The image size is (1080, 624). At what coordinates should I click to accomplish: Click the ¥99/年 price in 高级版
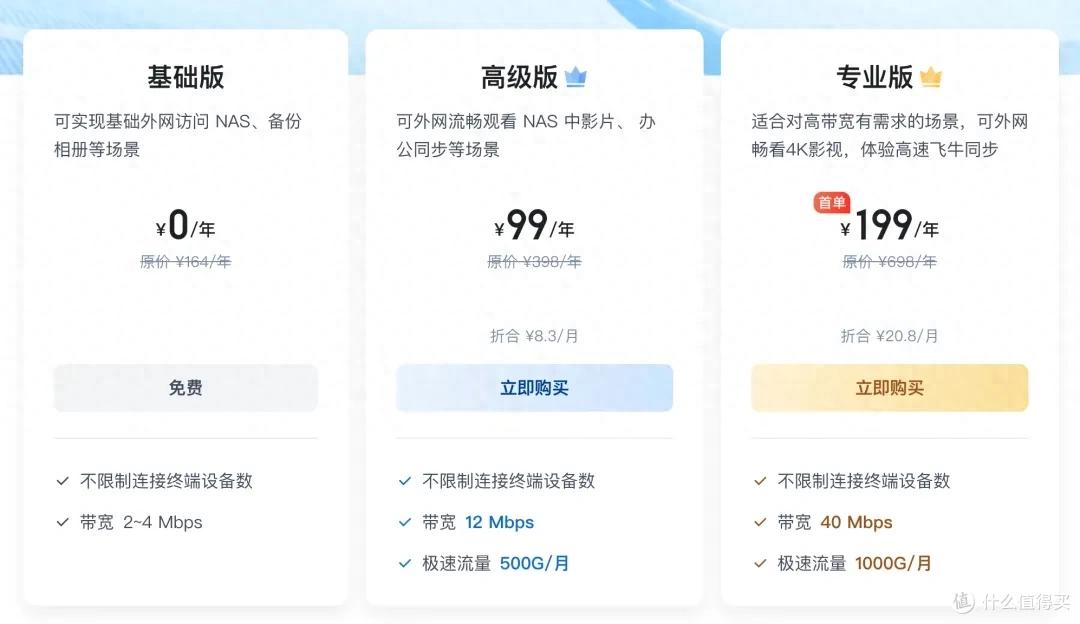click(x=534, y=227)
